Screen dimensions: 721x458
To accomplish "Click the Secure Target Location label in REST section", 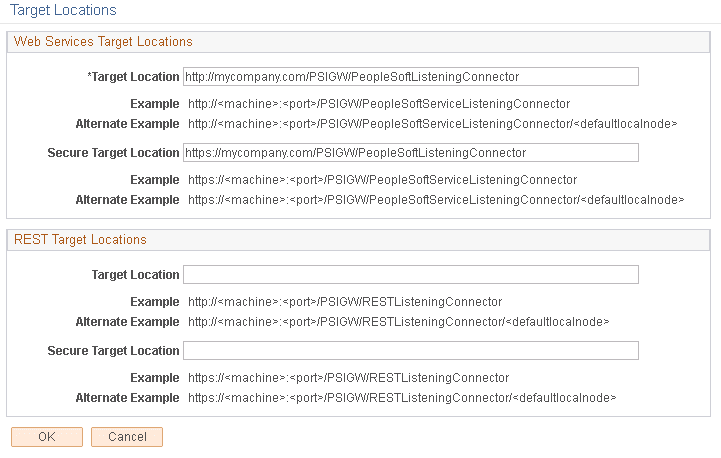I will click(113, 350).
